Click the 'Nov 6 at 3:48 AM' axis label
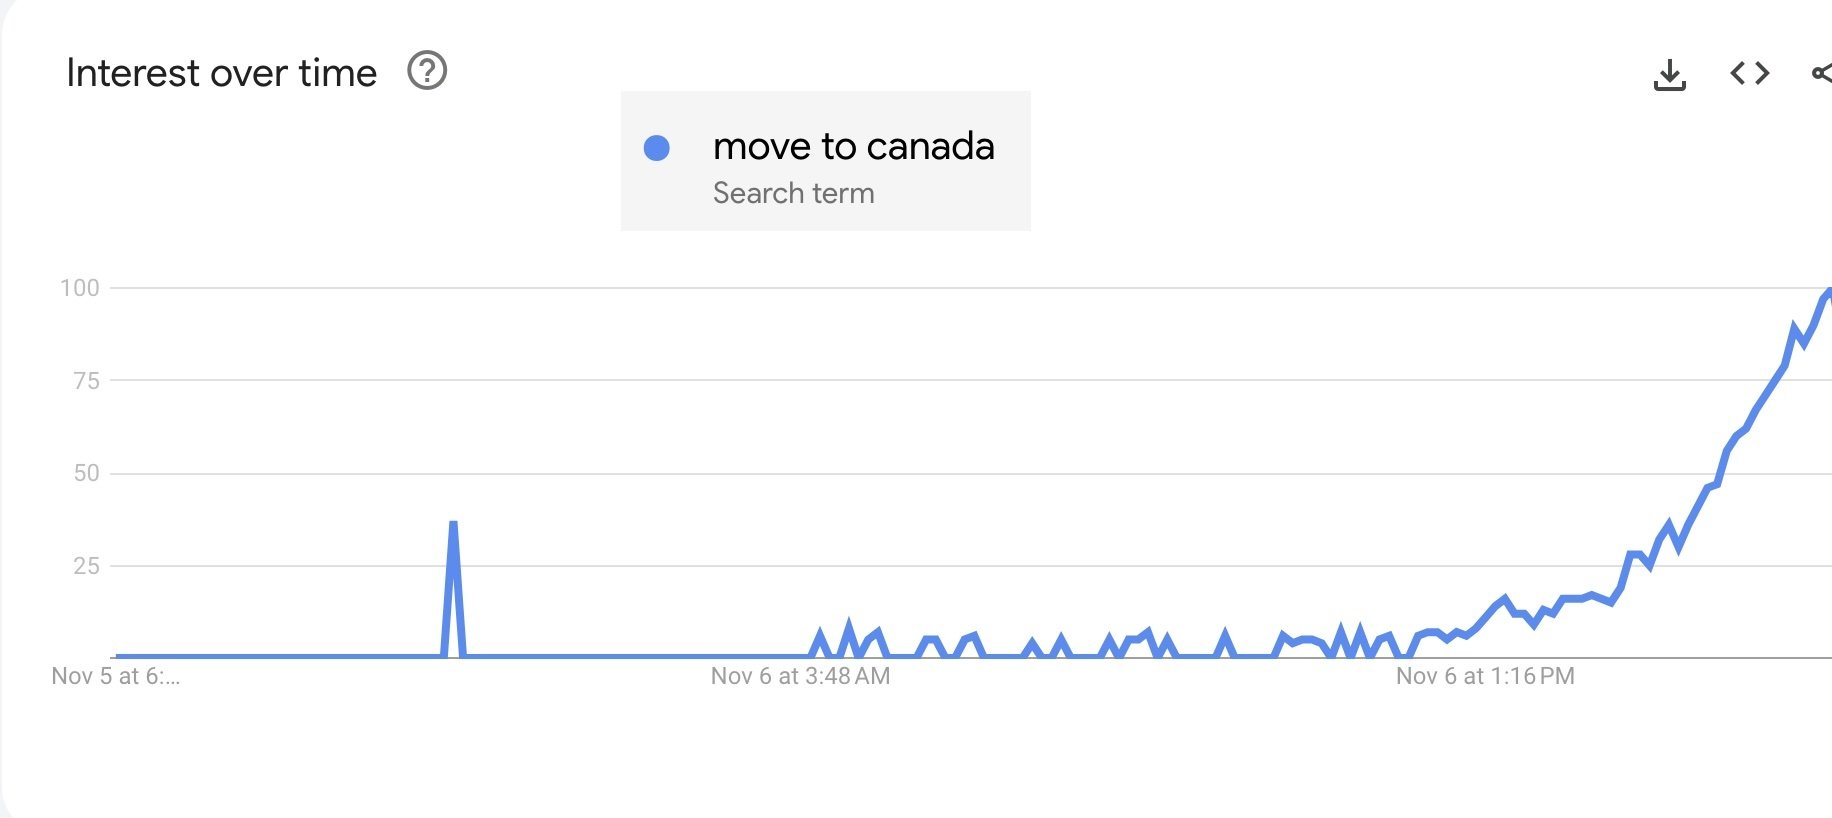Image resolution: width=1832 pixels, height=818 pixels. (x=800, y=676)
